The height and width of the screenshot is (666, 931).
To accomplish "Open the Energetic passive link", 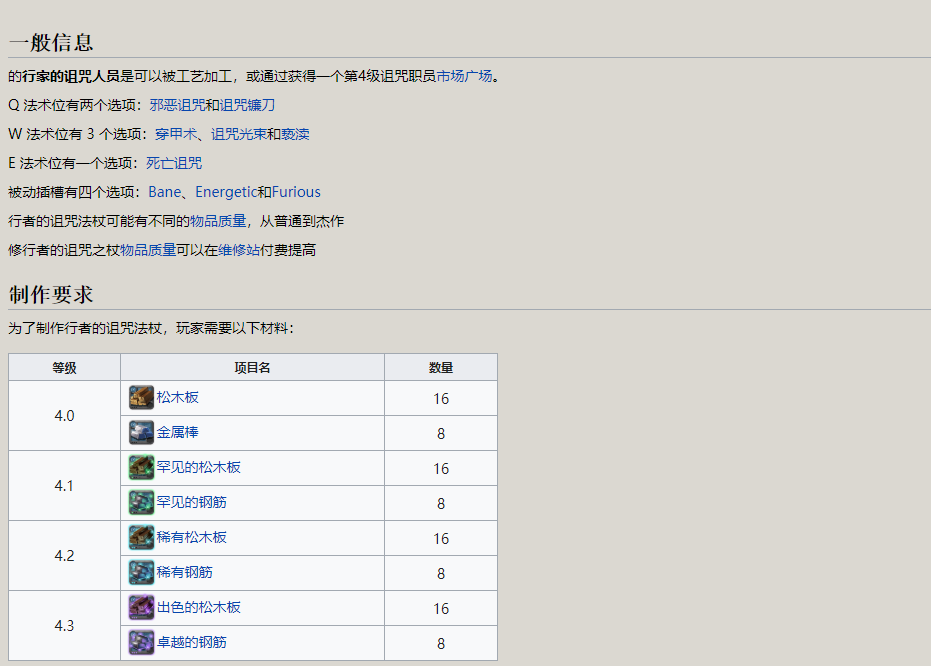I will pos(226,192).
